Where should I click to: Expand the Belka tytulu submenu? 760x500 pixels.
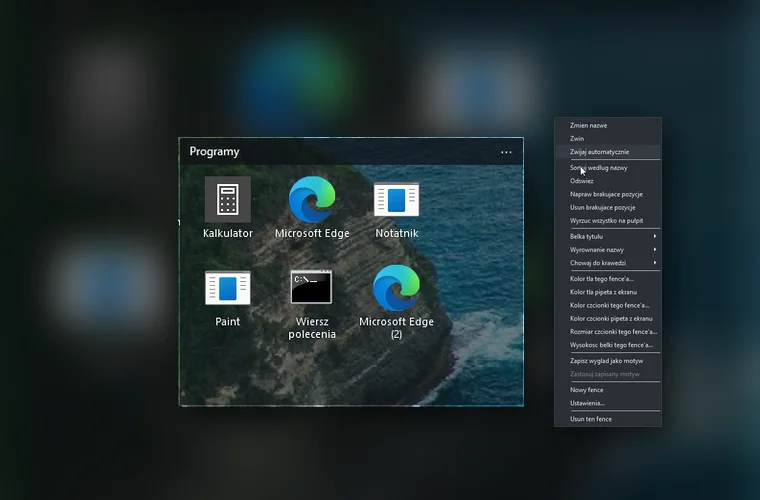pyautogui.click(x=608, y=236)
